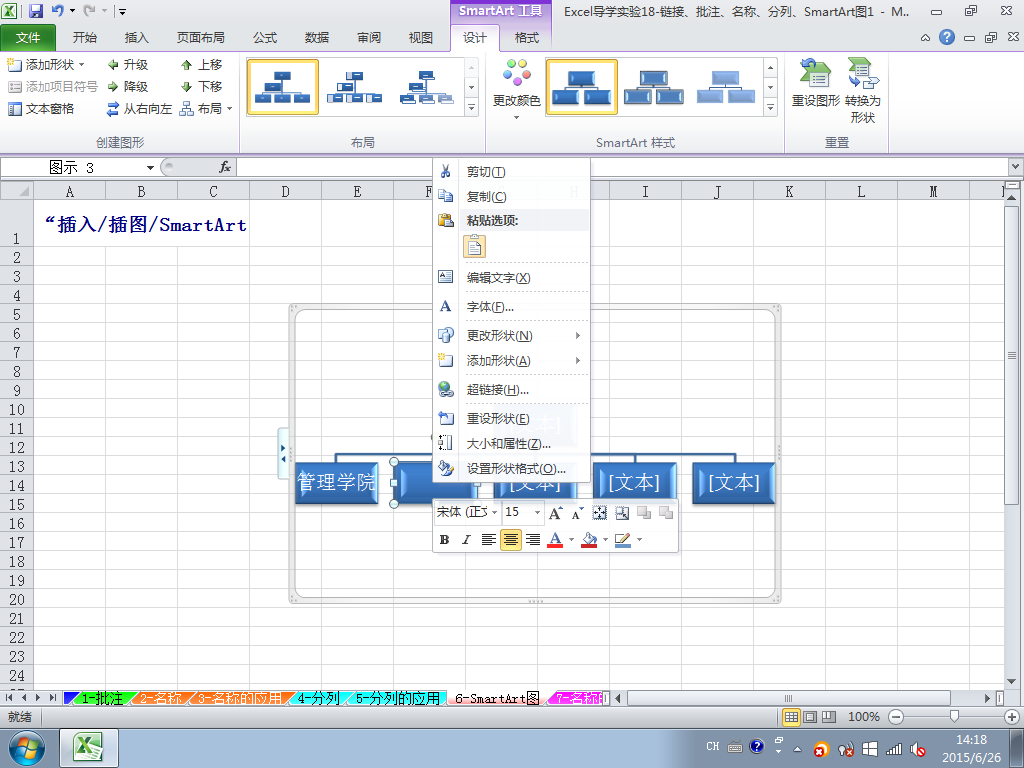This screenshot has height=768, width=1024.
Task: Click the zoom in plus button
Action: pyautogui.click(x=1012, y=717)
